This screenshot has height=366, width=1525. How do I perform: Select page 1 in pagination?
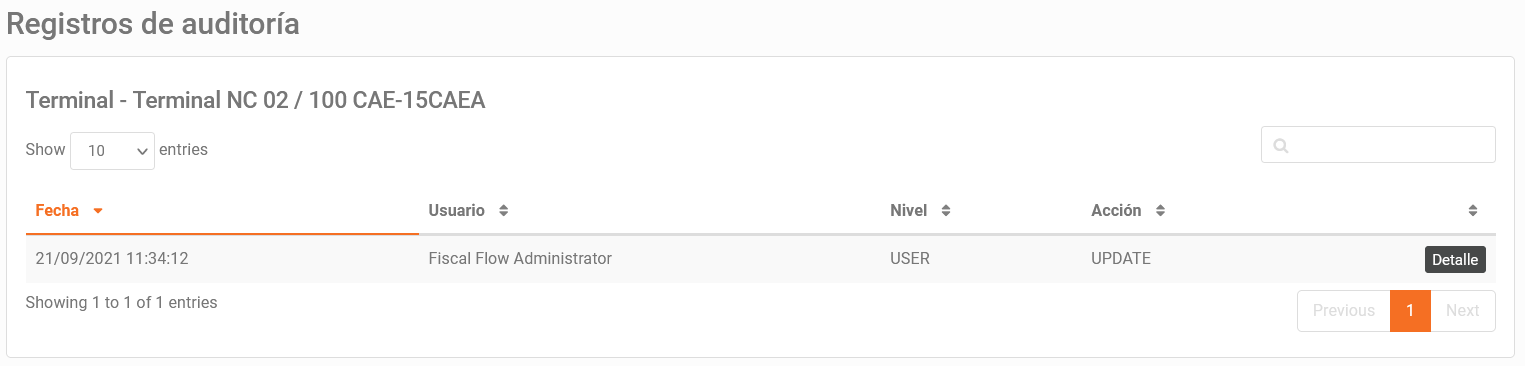tap(1410, 311)
